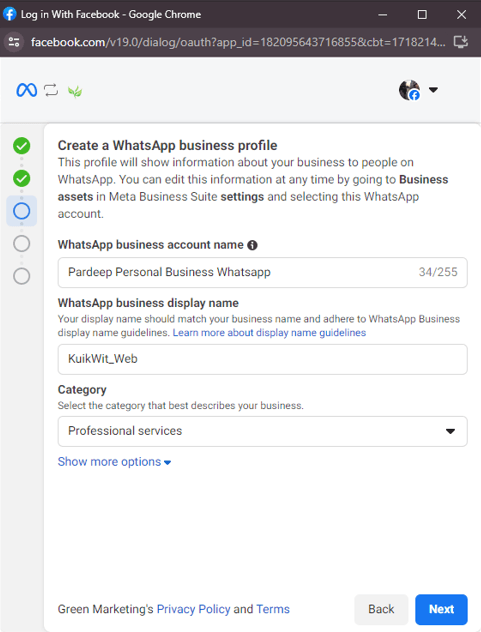Image resolution: width=481 pixels, height=632 pixels.
Task: Select the fourth step circle
Action: (x=22, y=243)
